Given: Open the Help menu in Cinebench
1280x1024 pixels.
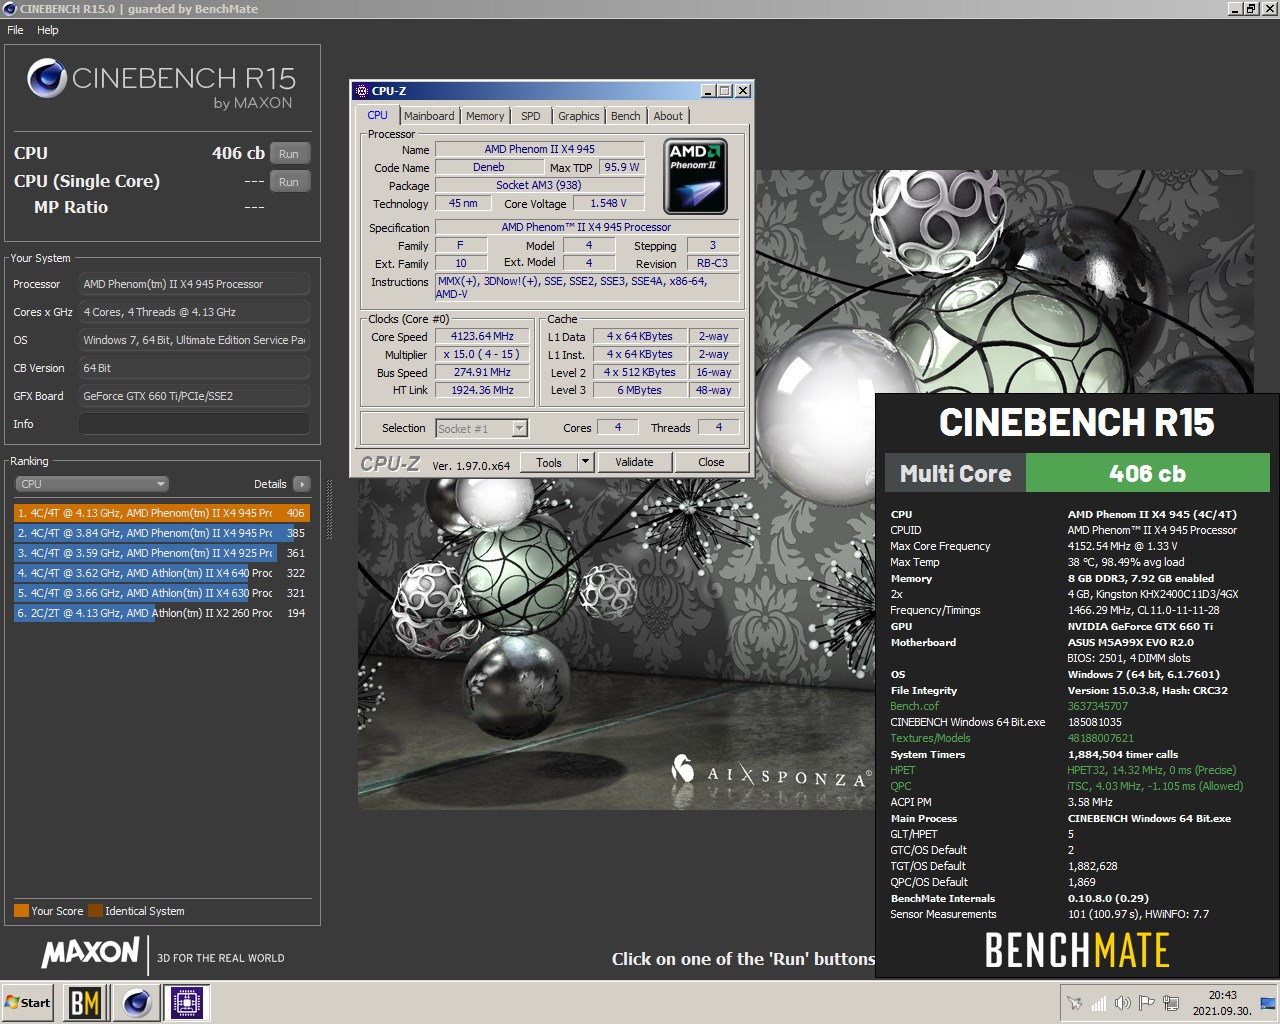Looking at the screenshot, I should [x=48, y=30].
